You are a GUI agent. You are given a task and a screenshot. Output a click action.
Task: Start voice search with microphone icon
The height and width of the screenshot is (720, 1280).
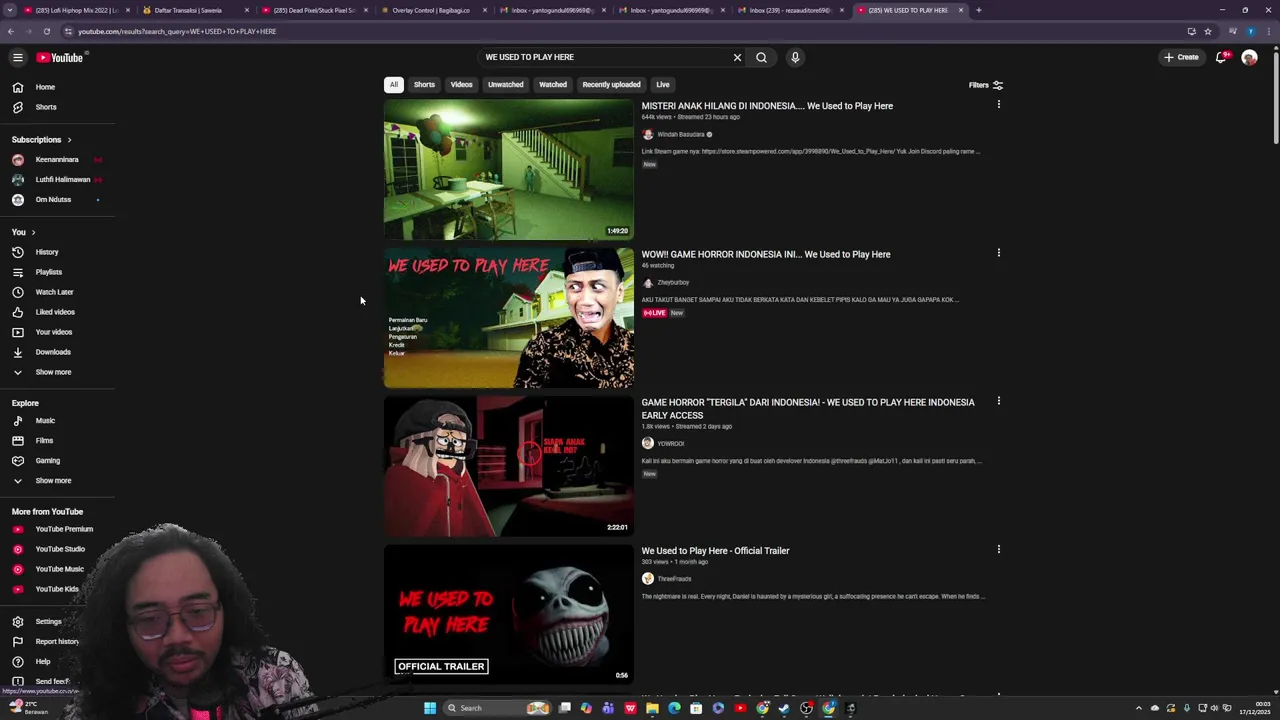pyautogui.click(x=795, y=57)
